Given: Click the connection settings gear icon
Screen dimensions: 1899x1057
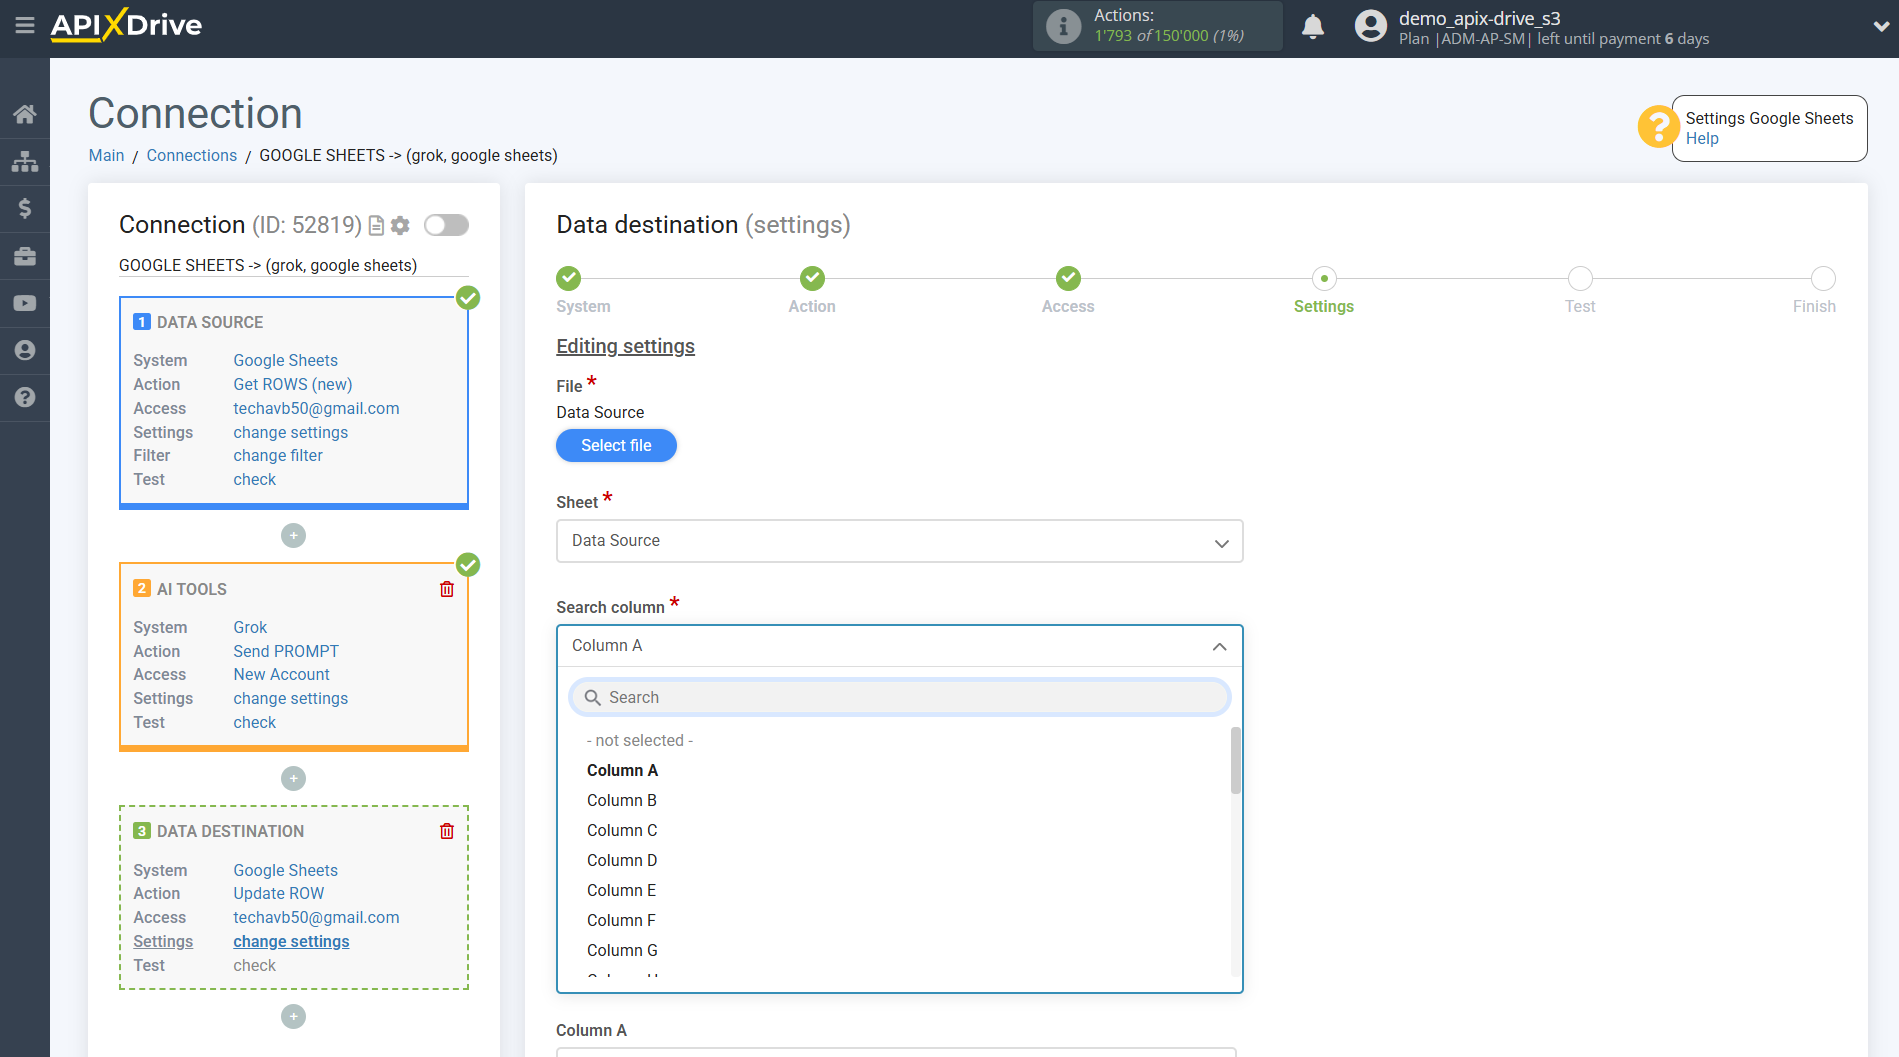Looking at the screenshot, I should point(400,226).
